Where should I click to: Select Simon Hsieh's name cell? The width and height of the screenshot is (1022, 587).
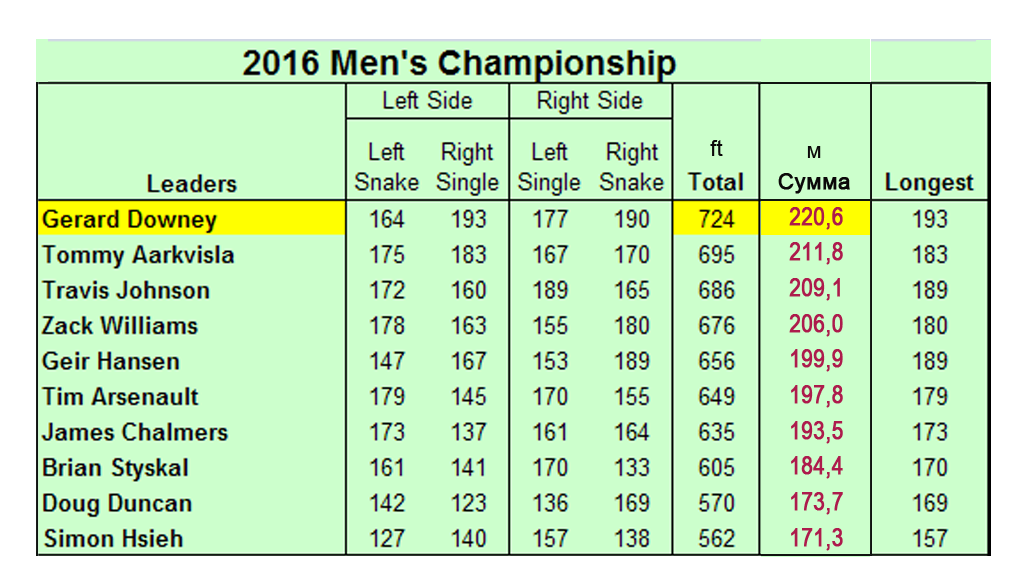(x=113, y=539)
